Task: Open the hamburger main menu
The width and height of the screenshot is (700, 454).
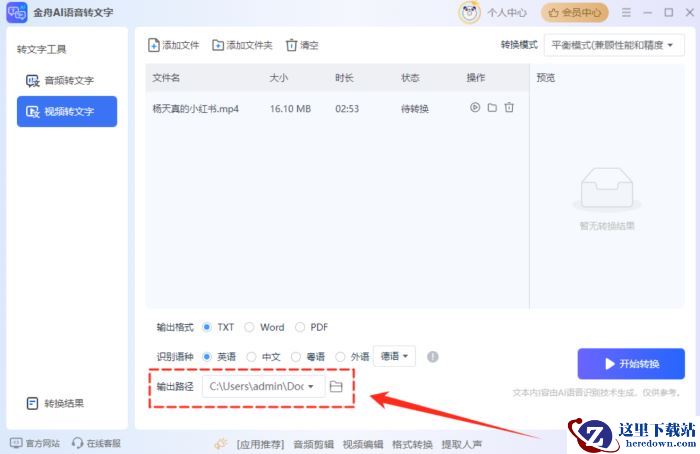Action: click(x=626, y=12)
